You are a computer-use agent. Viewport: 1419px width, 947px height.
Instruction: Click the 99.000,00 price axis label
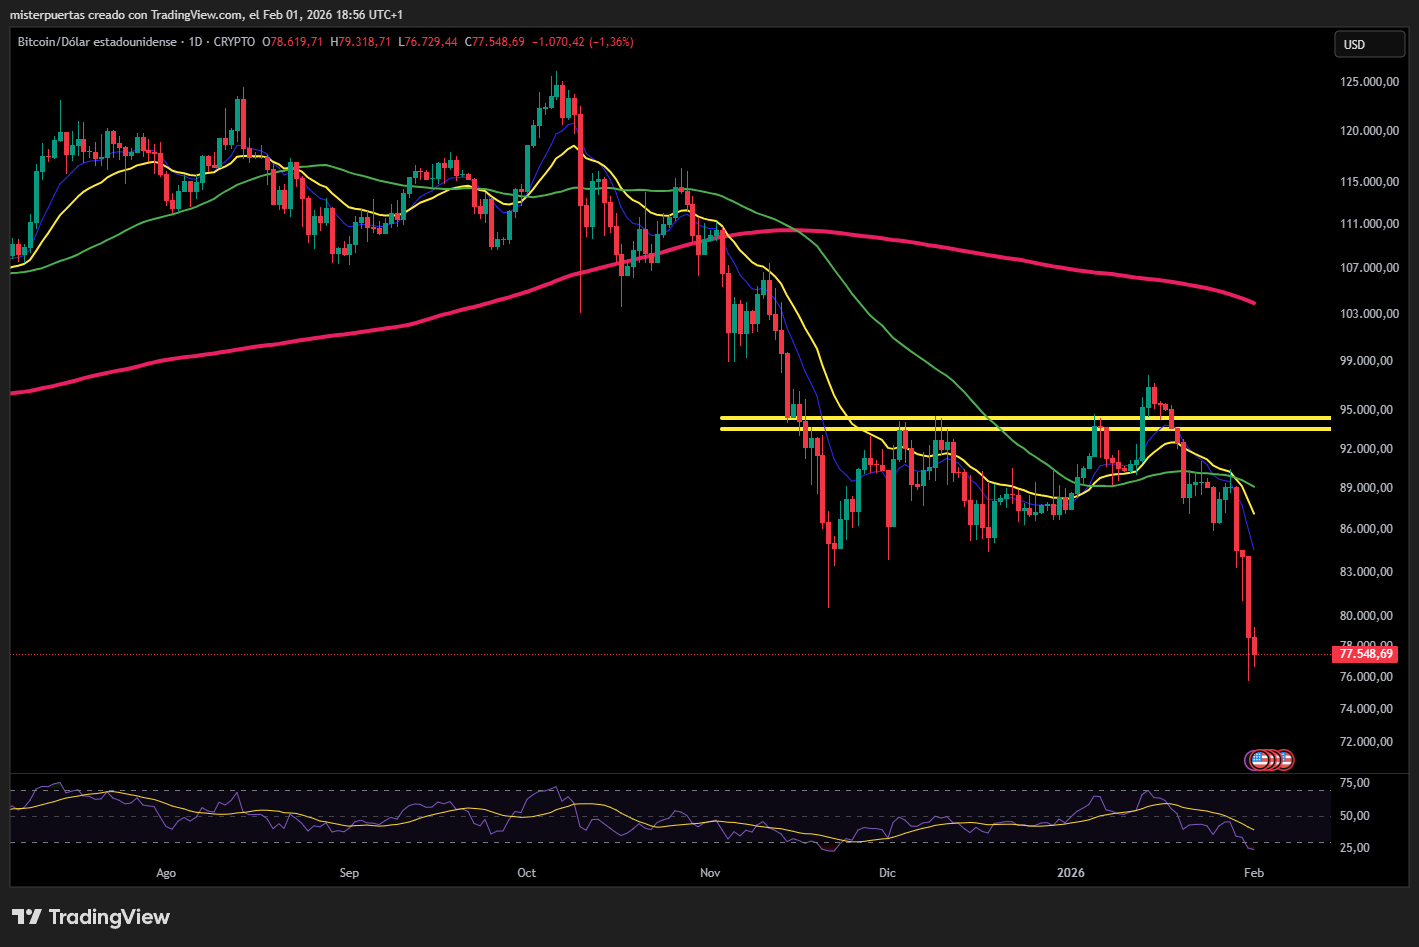coord(1367,361)
